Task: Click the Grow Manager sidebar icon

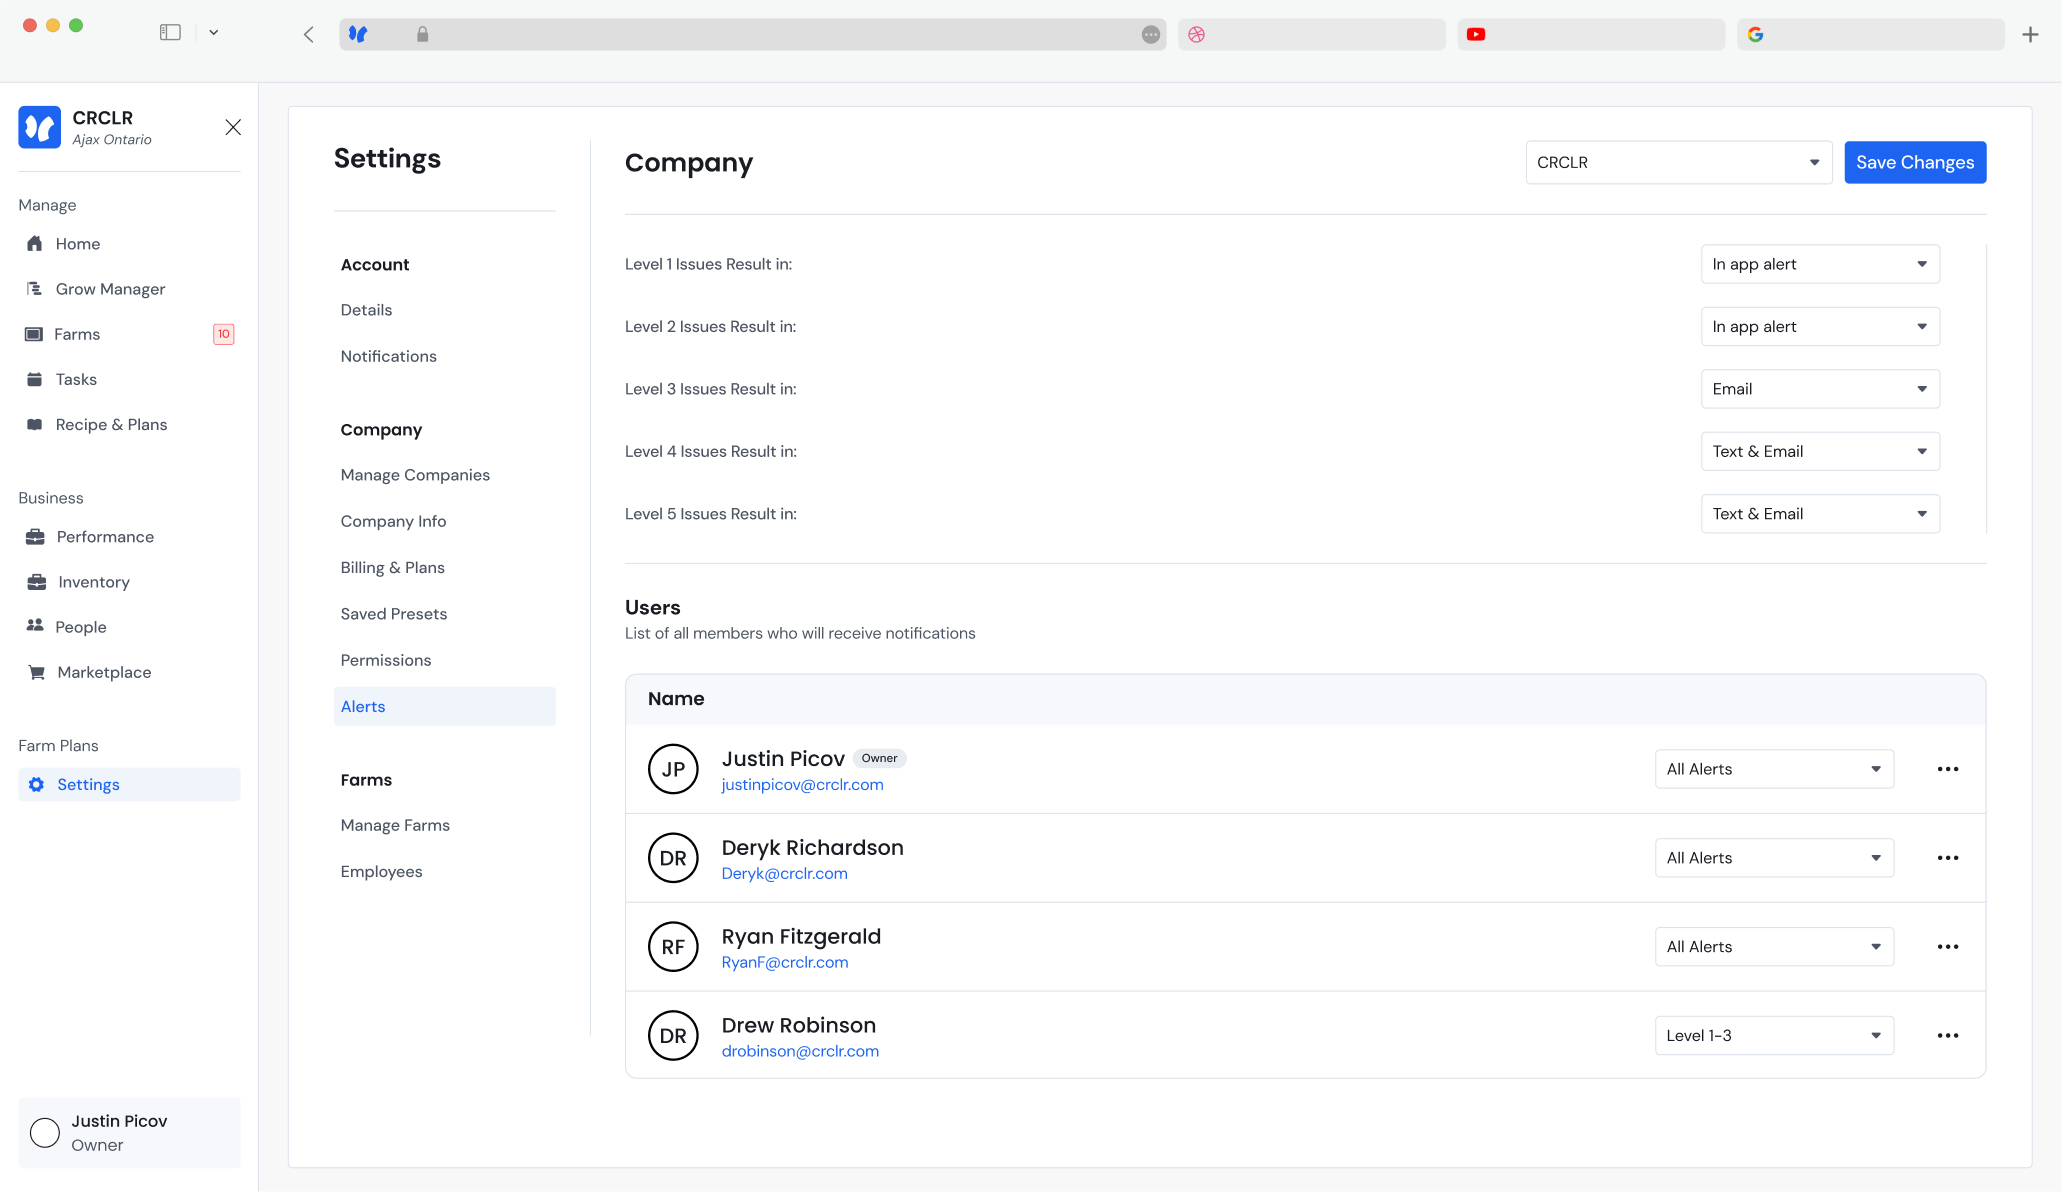Action: point(35,289)
